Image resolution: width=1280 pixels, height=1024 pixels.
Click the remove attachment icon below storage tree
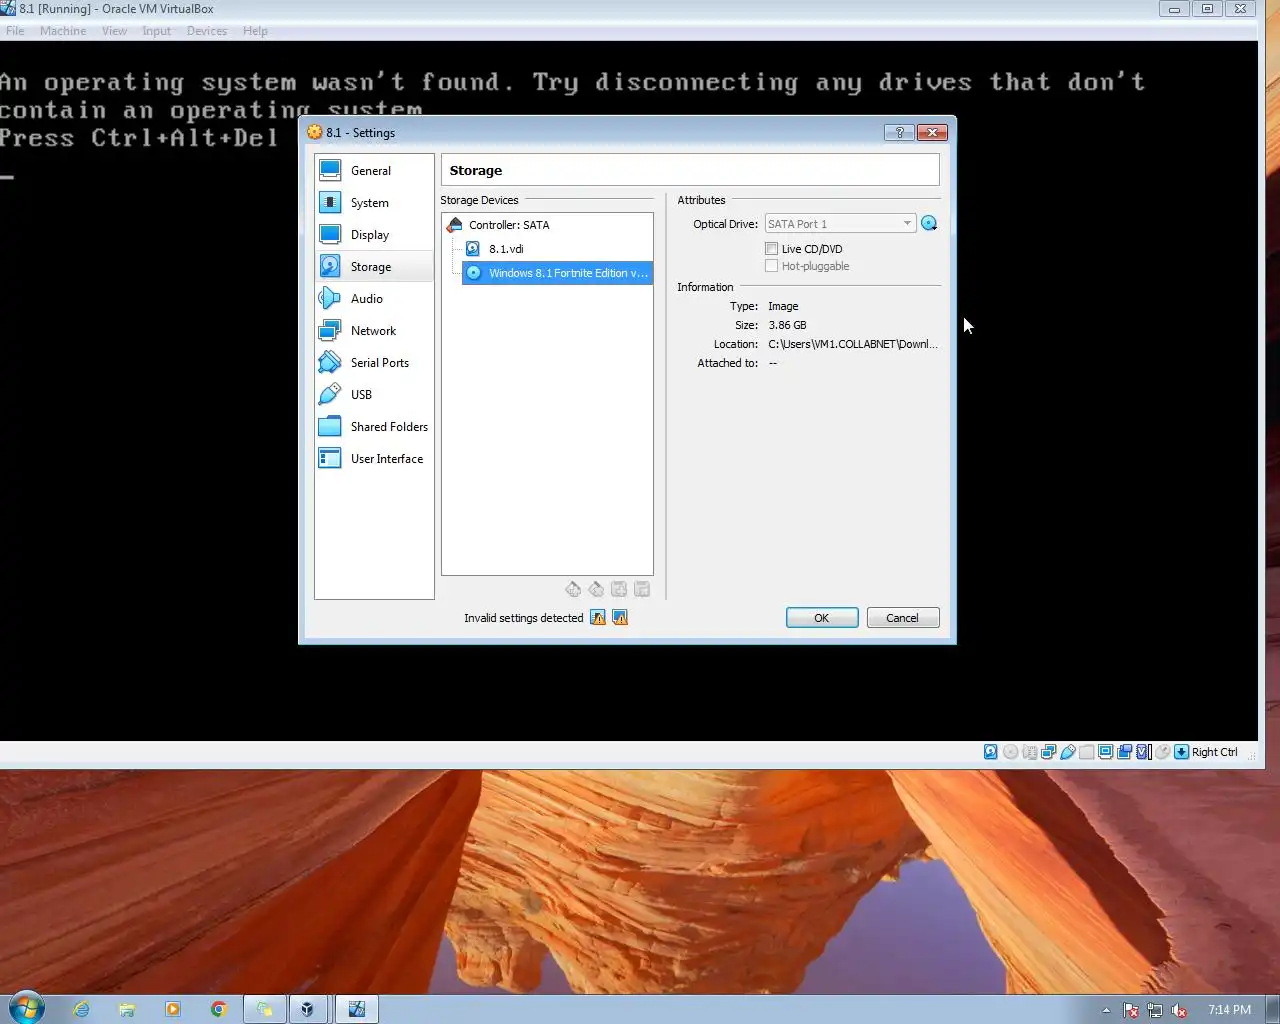point(642,589)
